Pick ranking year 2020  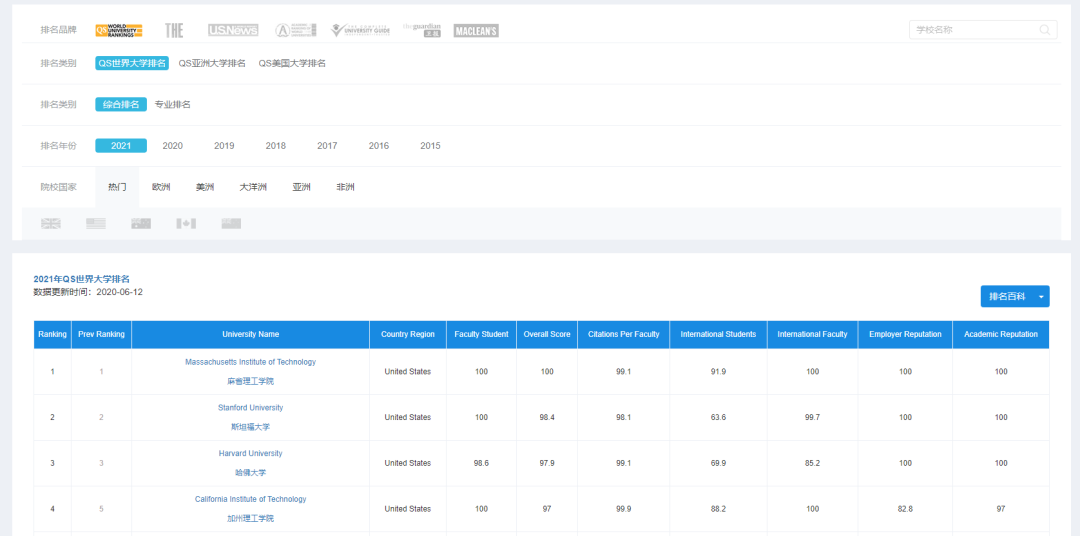pos(172,146)
